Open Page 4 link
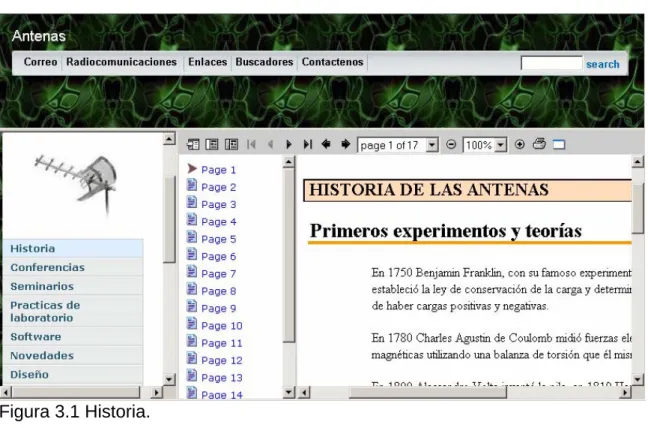 point(219,222)
